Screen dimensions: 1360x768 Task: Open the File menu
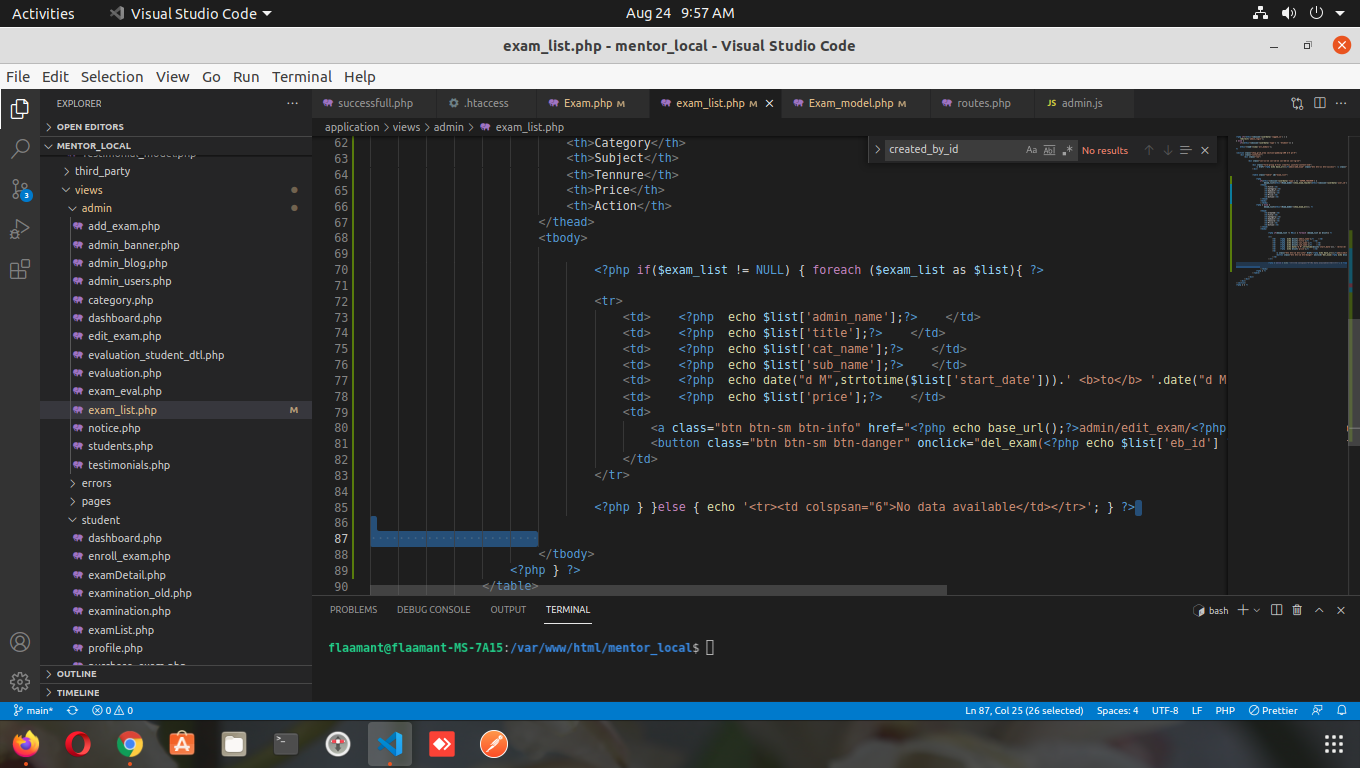18,77
